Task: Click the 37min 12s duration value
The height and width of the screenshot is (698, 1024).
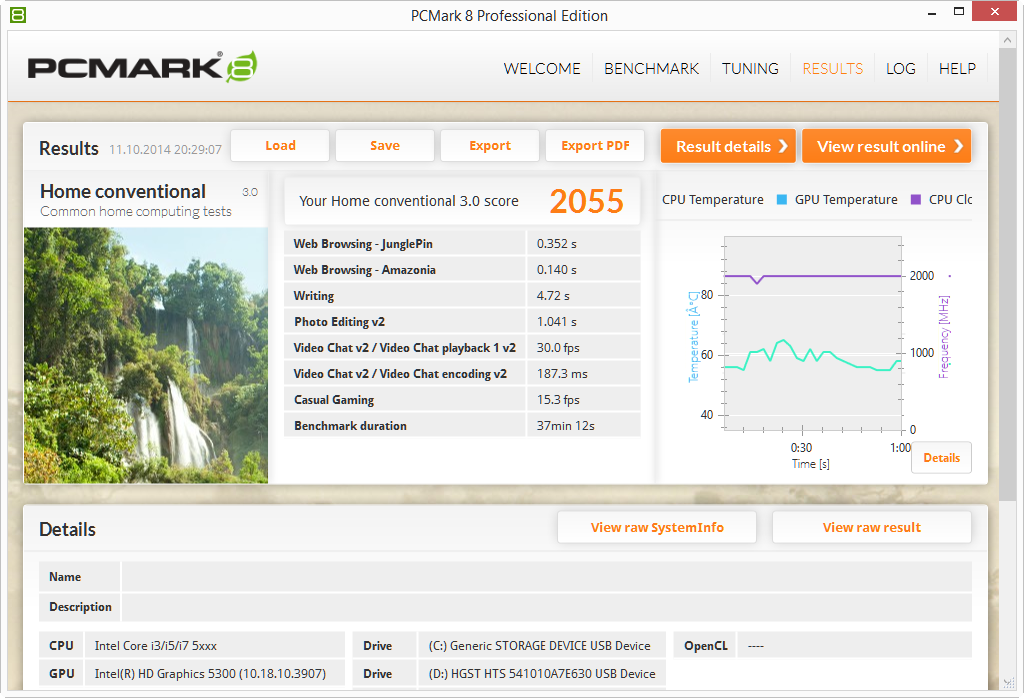Action: (x=566, y=426)
